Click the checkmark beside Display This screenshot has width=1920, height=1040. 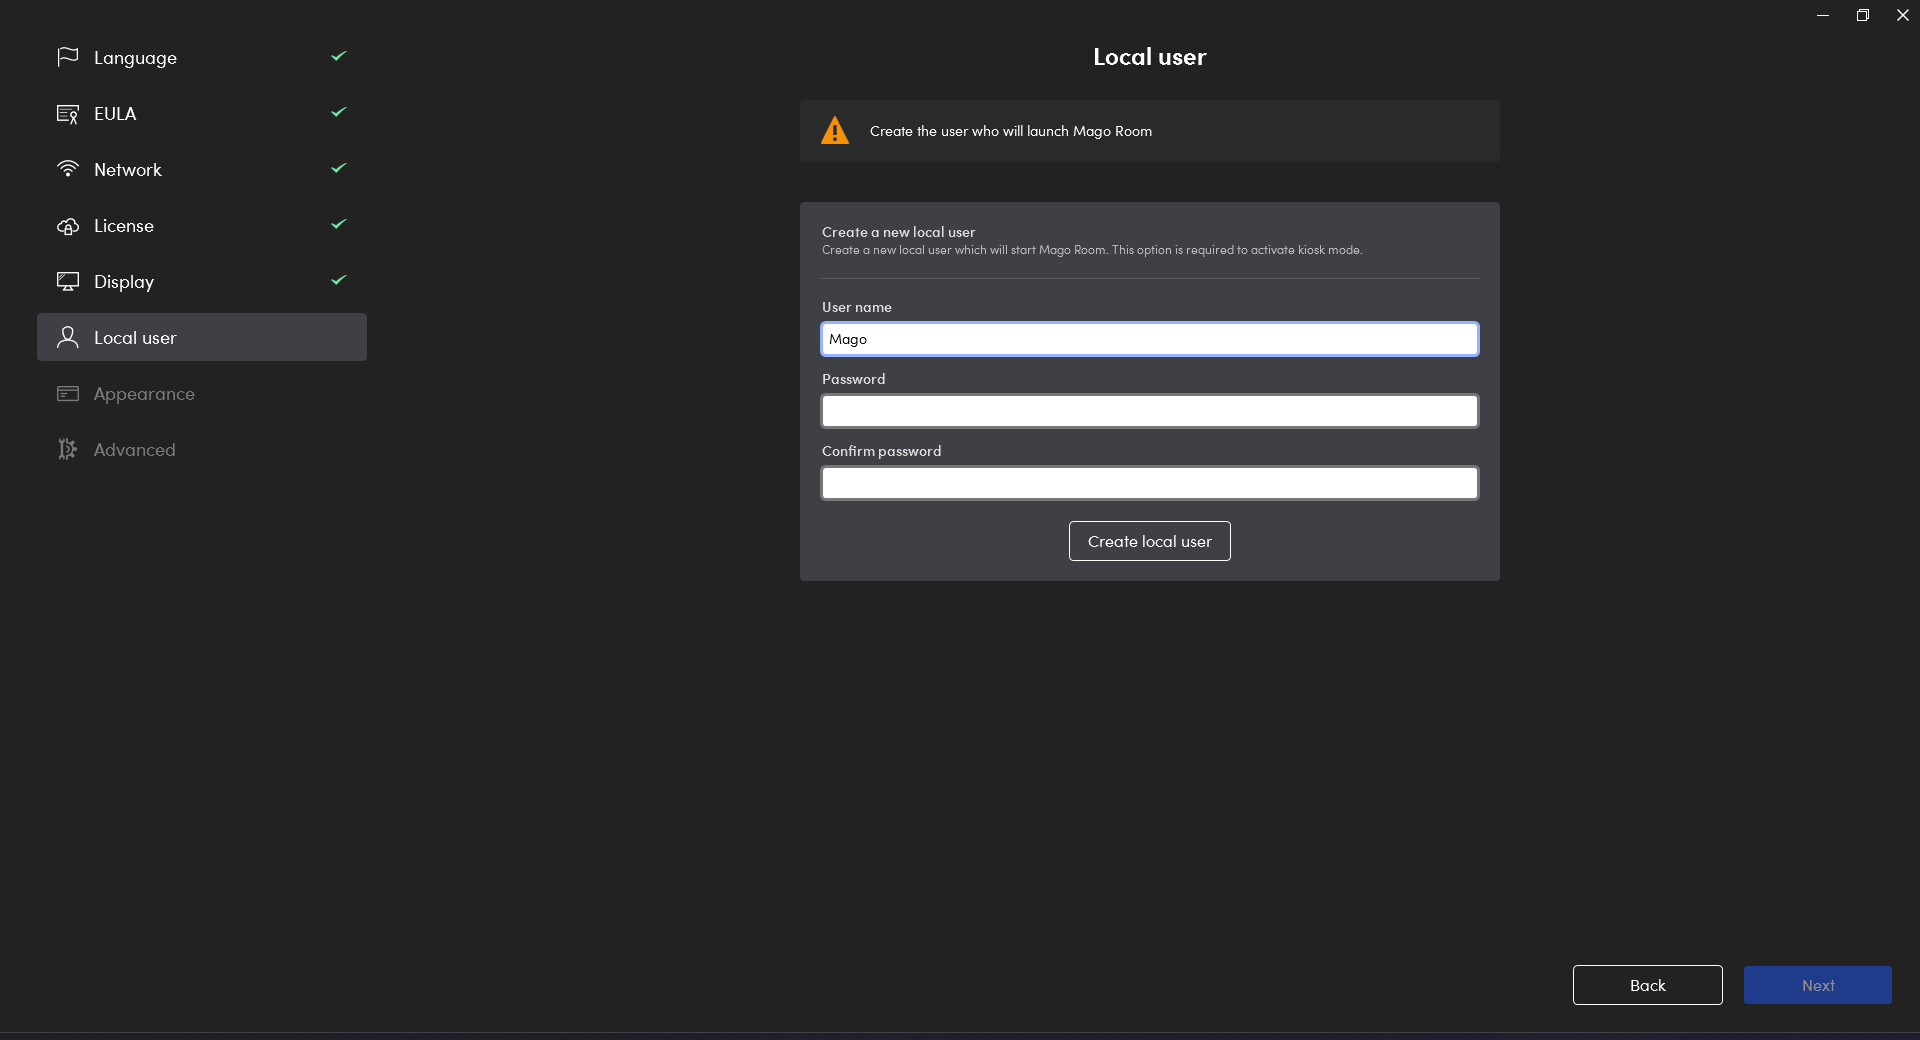(337, 281)
